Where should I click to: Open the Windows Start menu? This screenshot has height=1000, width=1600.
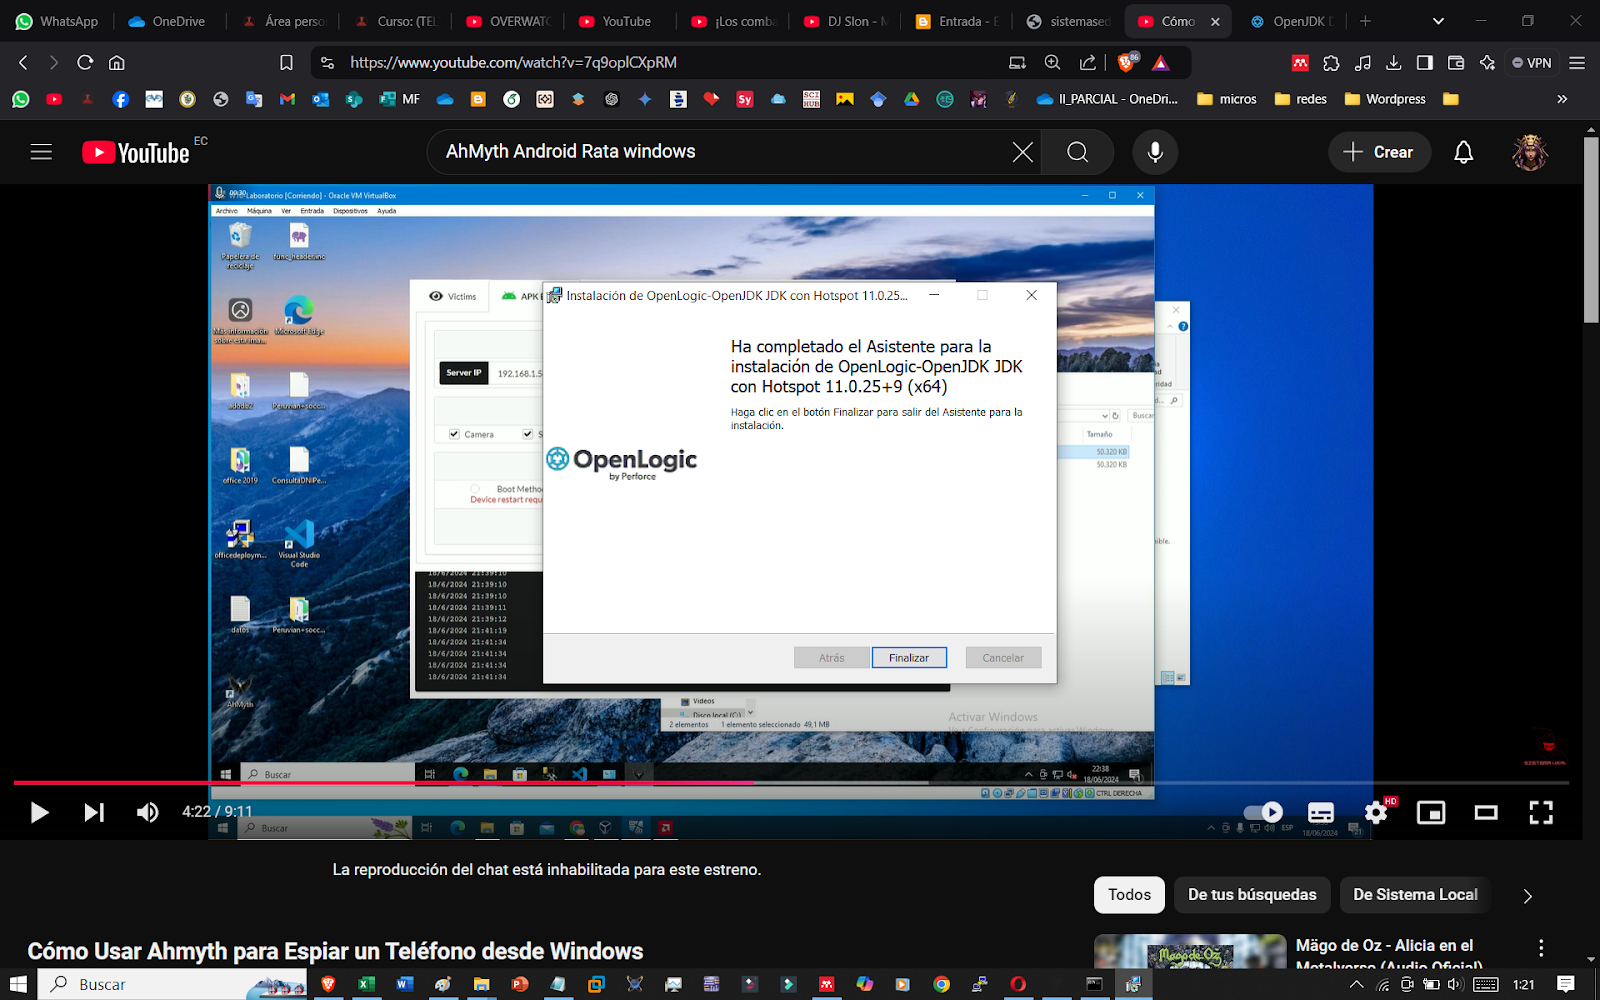(x=18, y=984)
